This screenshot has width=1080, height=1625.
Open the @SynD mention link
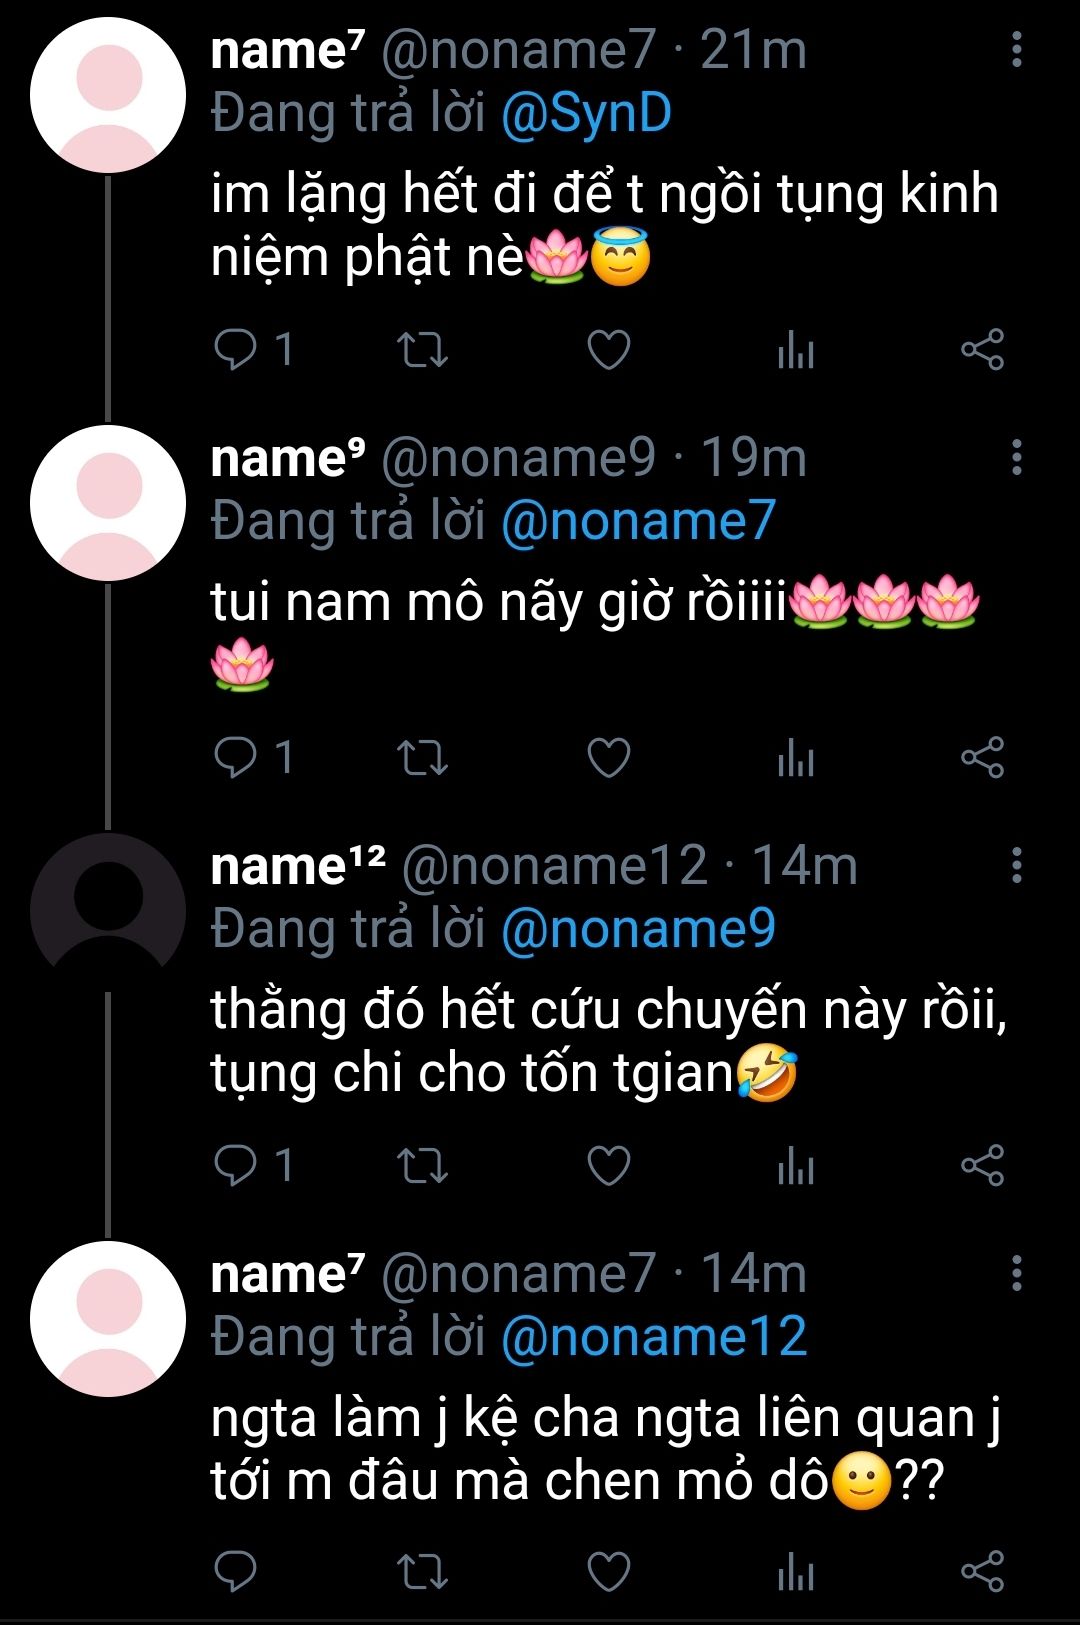[586, 114]
